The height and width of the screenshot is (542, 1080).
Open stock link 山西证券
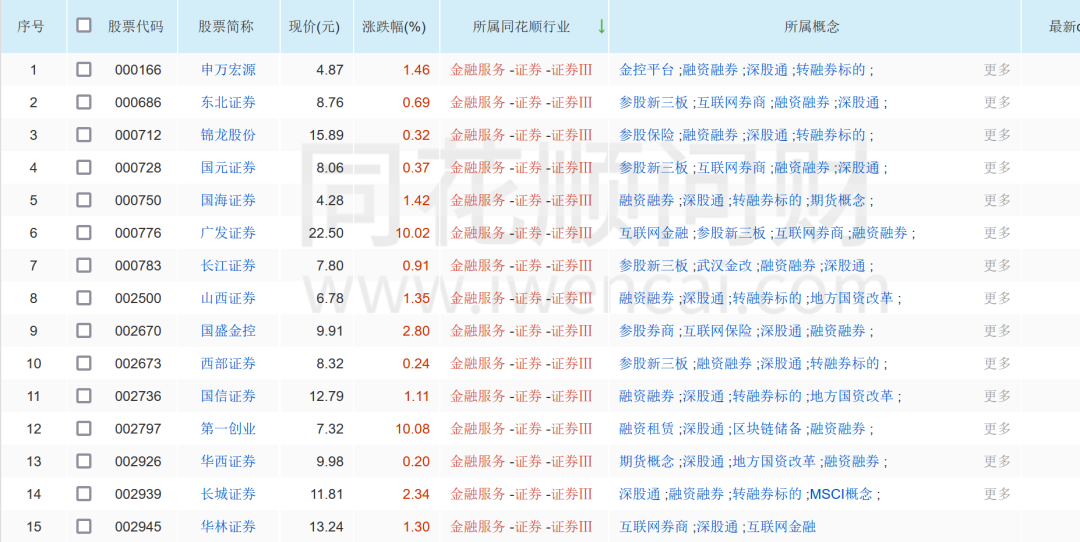[228, 298]
